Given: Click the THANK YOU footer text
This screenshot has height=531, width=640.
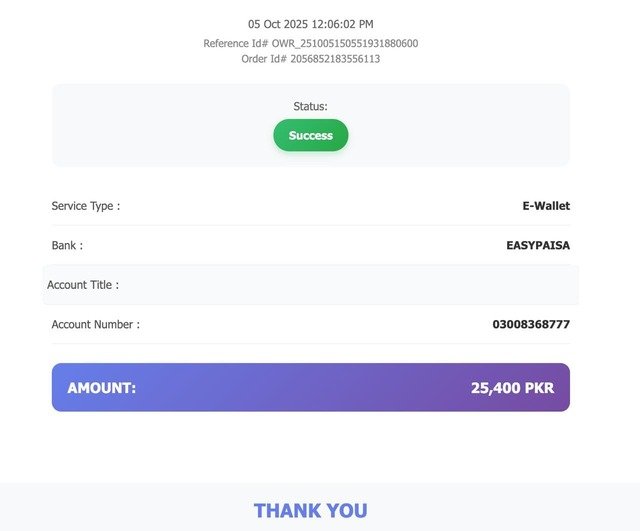Looking at the screenshot, I should [x=310, y=511].
